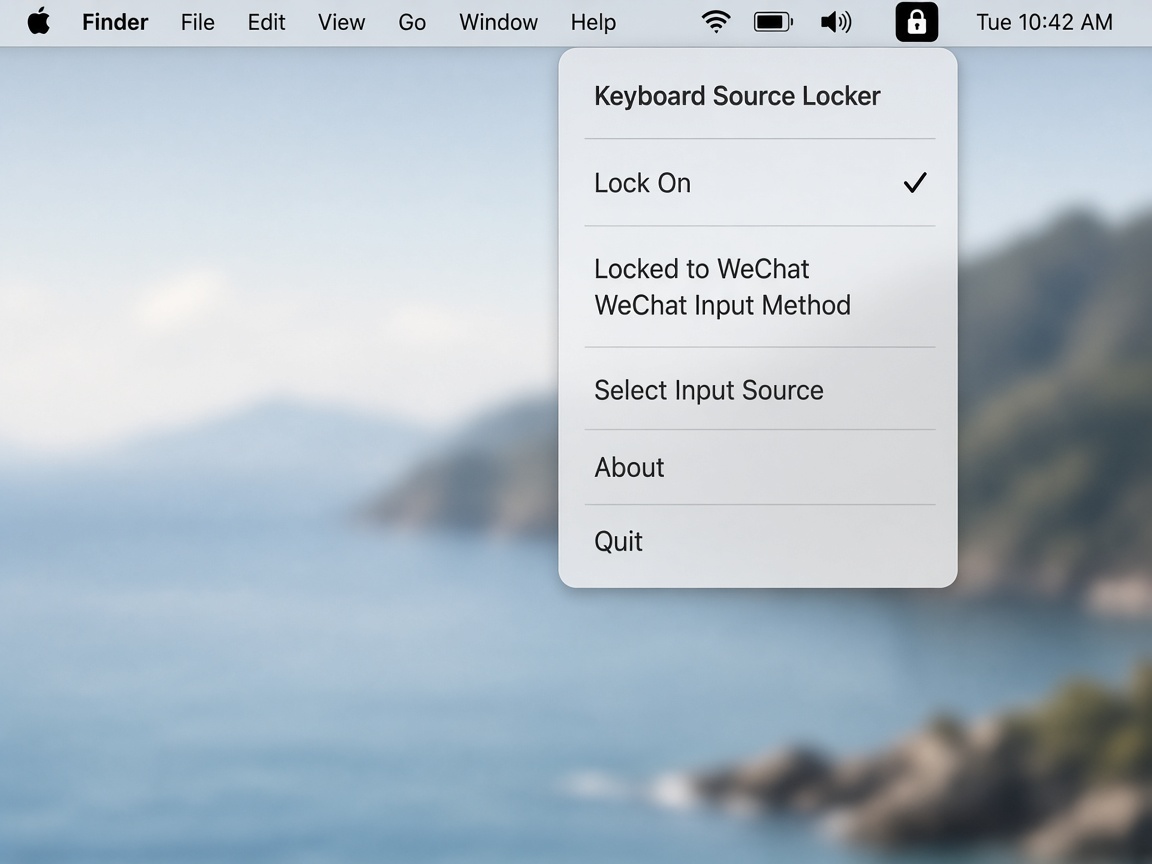Choose Select Input Source
Viewport: 1152px width, 864px height.
tap(760, 390)
